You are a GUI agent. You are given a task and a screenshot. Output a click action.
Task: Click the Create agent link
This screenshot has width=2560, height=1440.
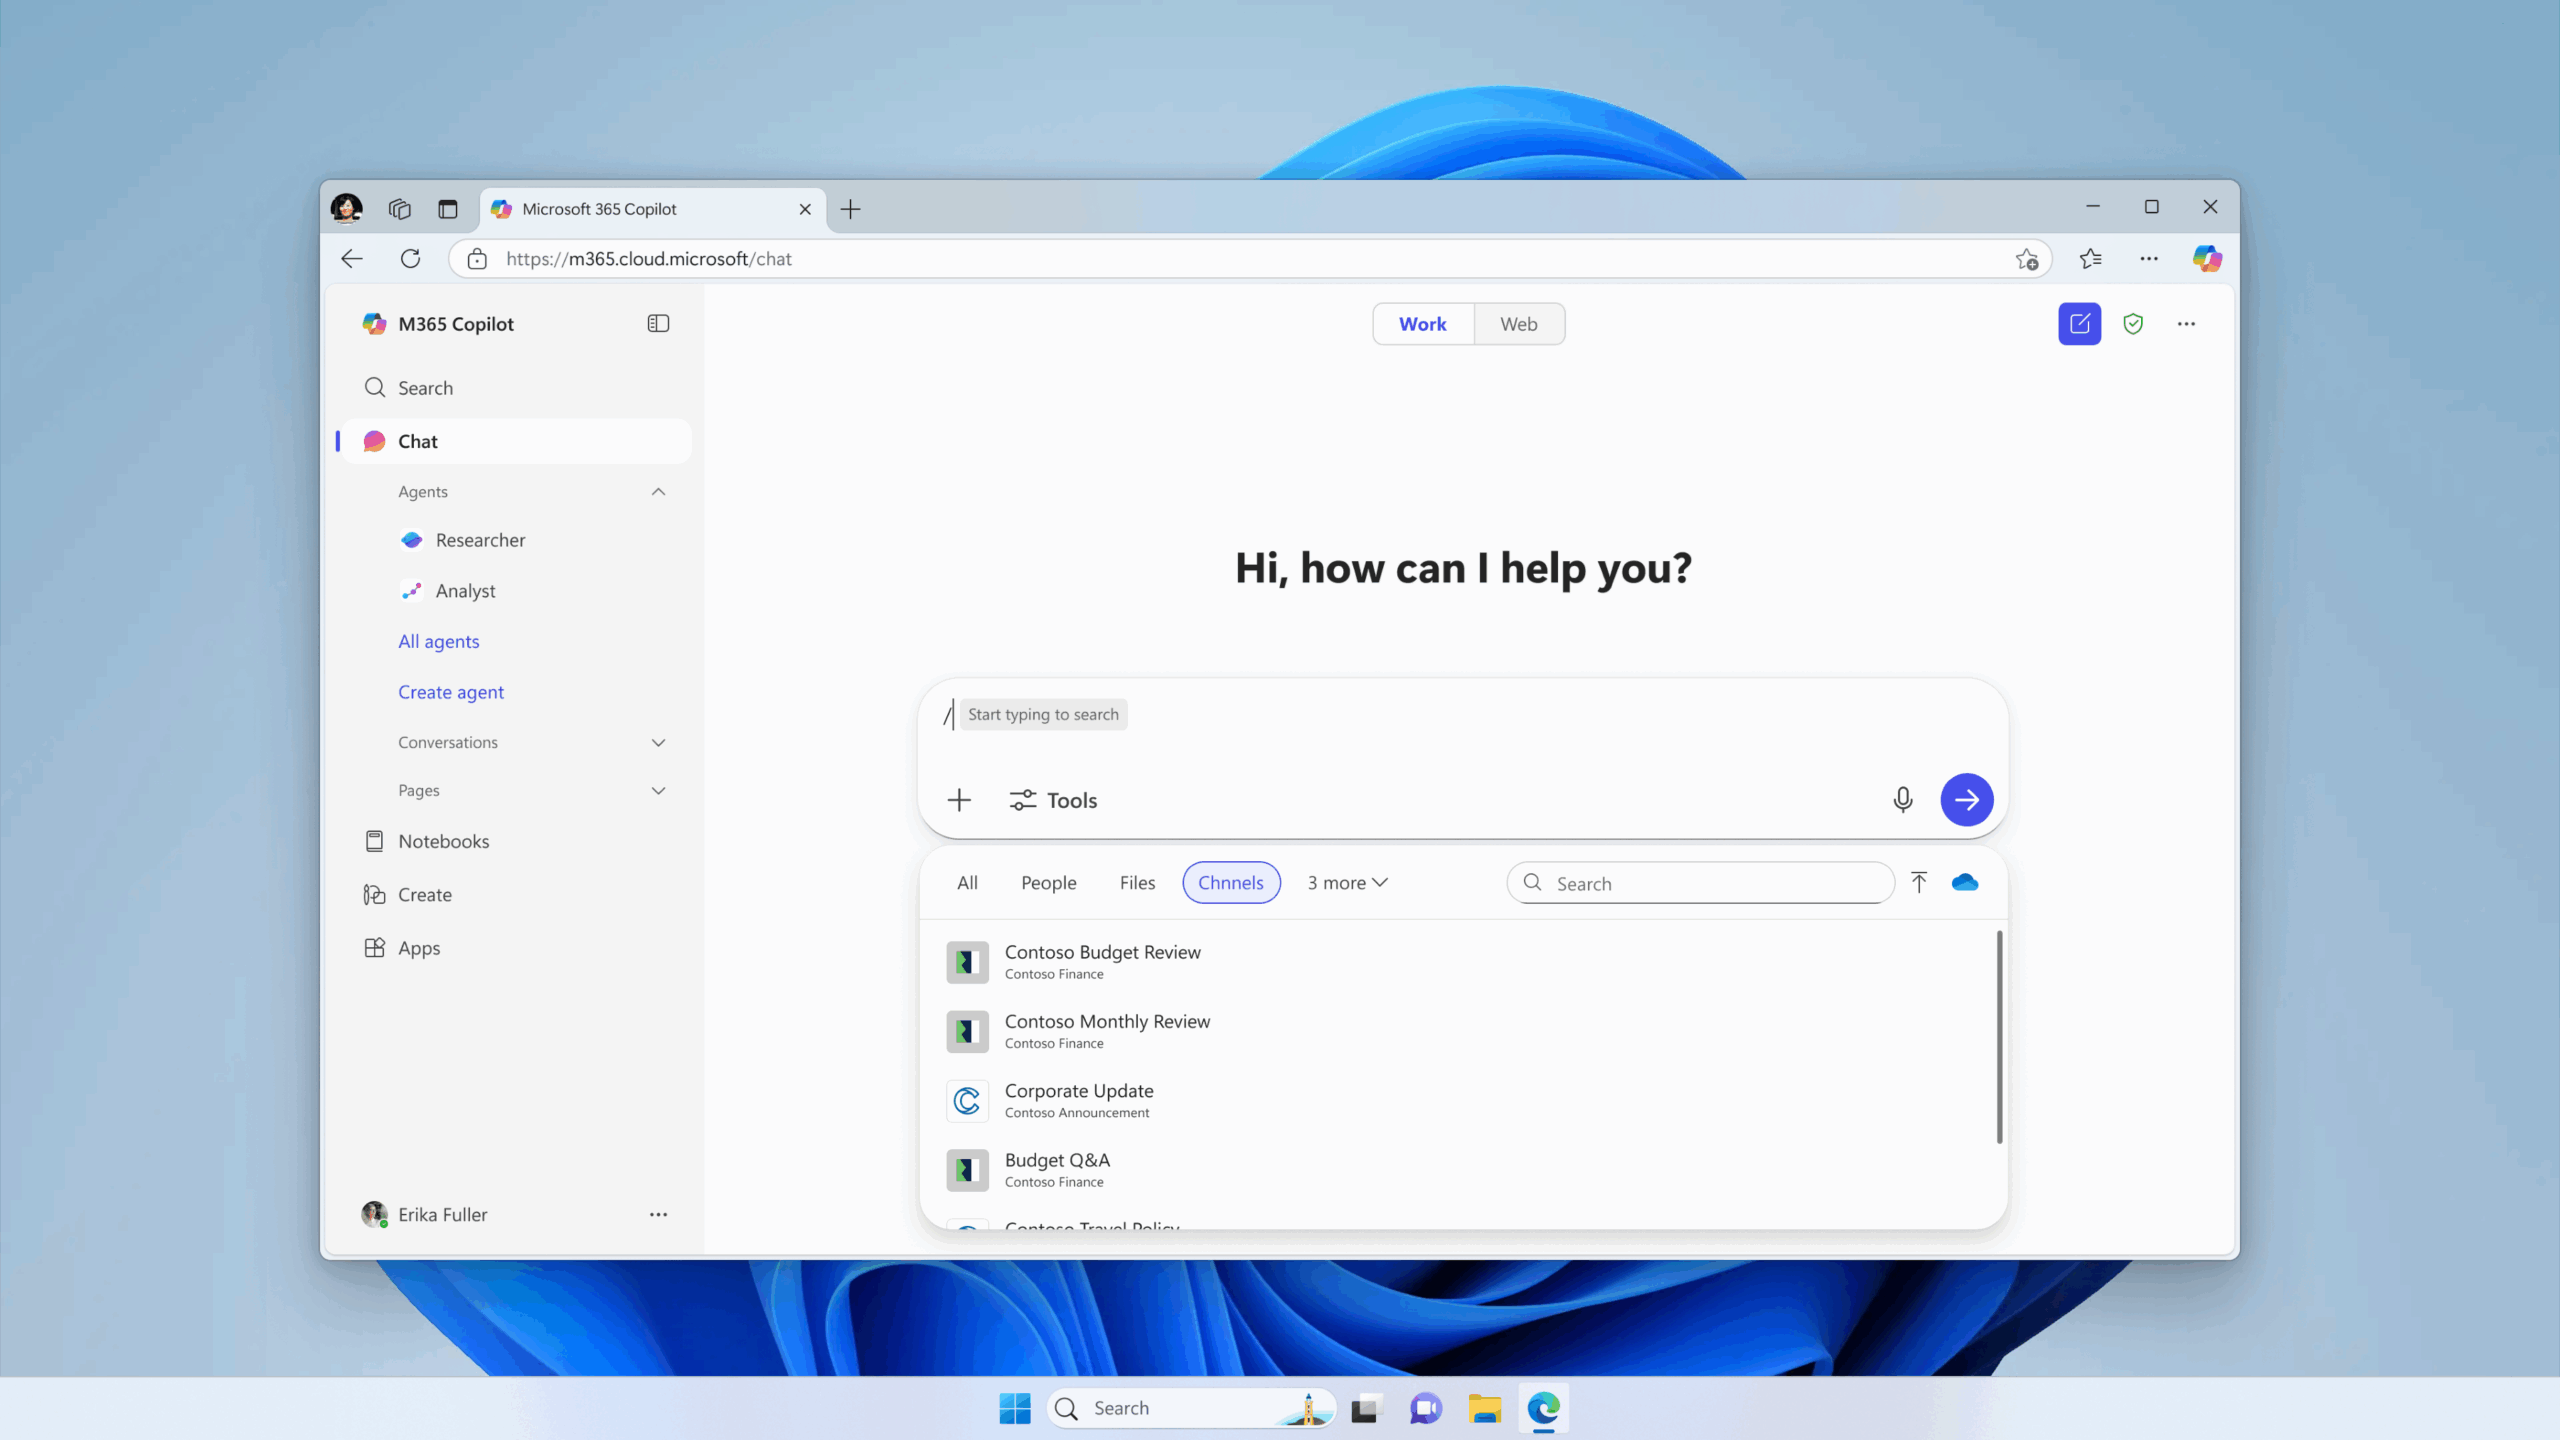click(451, 692)
